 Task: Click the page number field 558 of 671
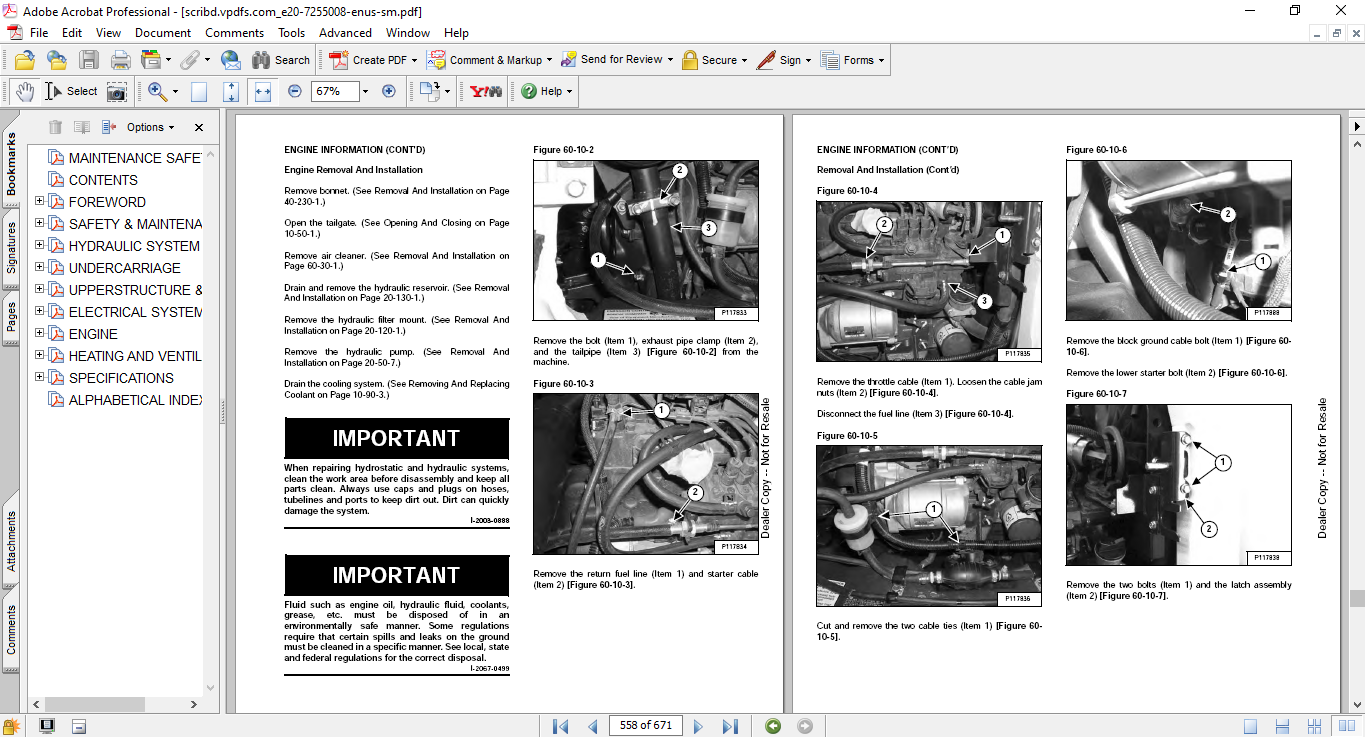pos(645,726)
